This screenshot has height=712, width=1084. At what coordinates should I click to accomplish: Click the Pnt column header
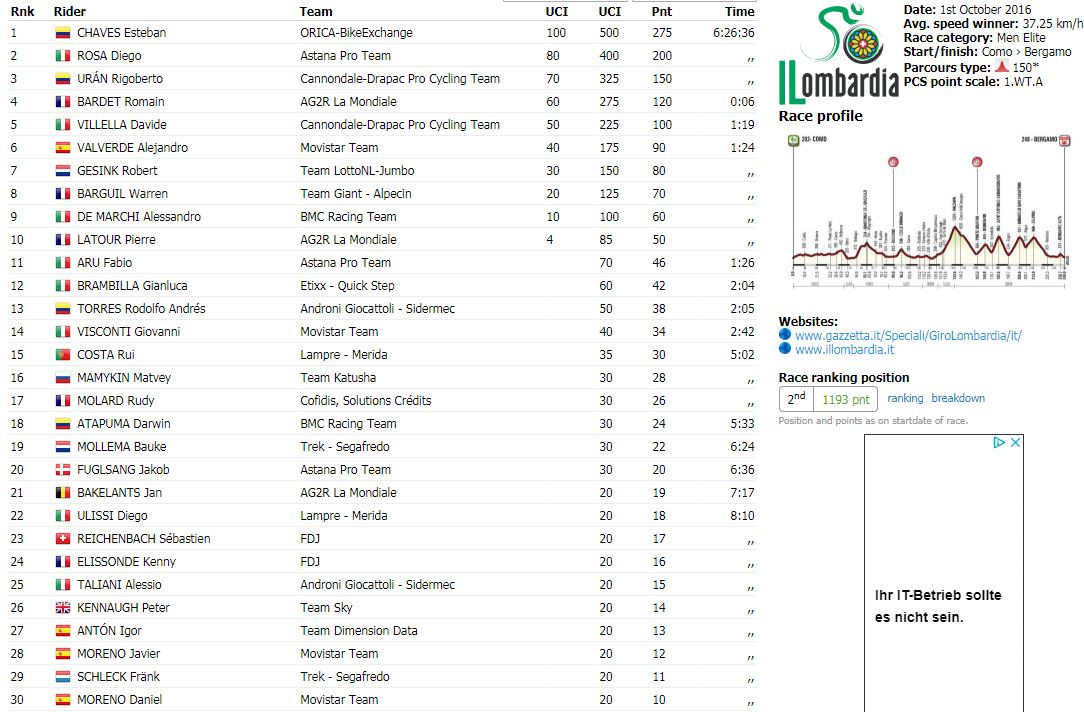662,12
